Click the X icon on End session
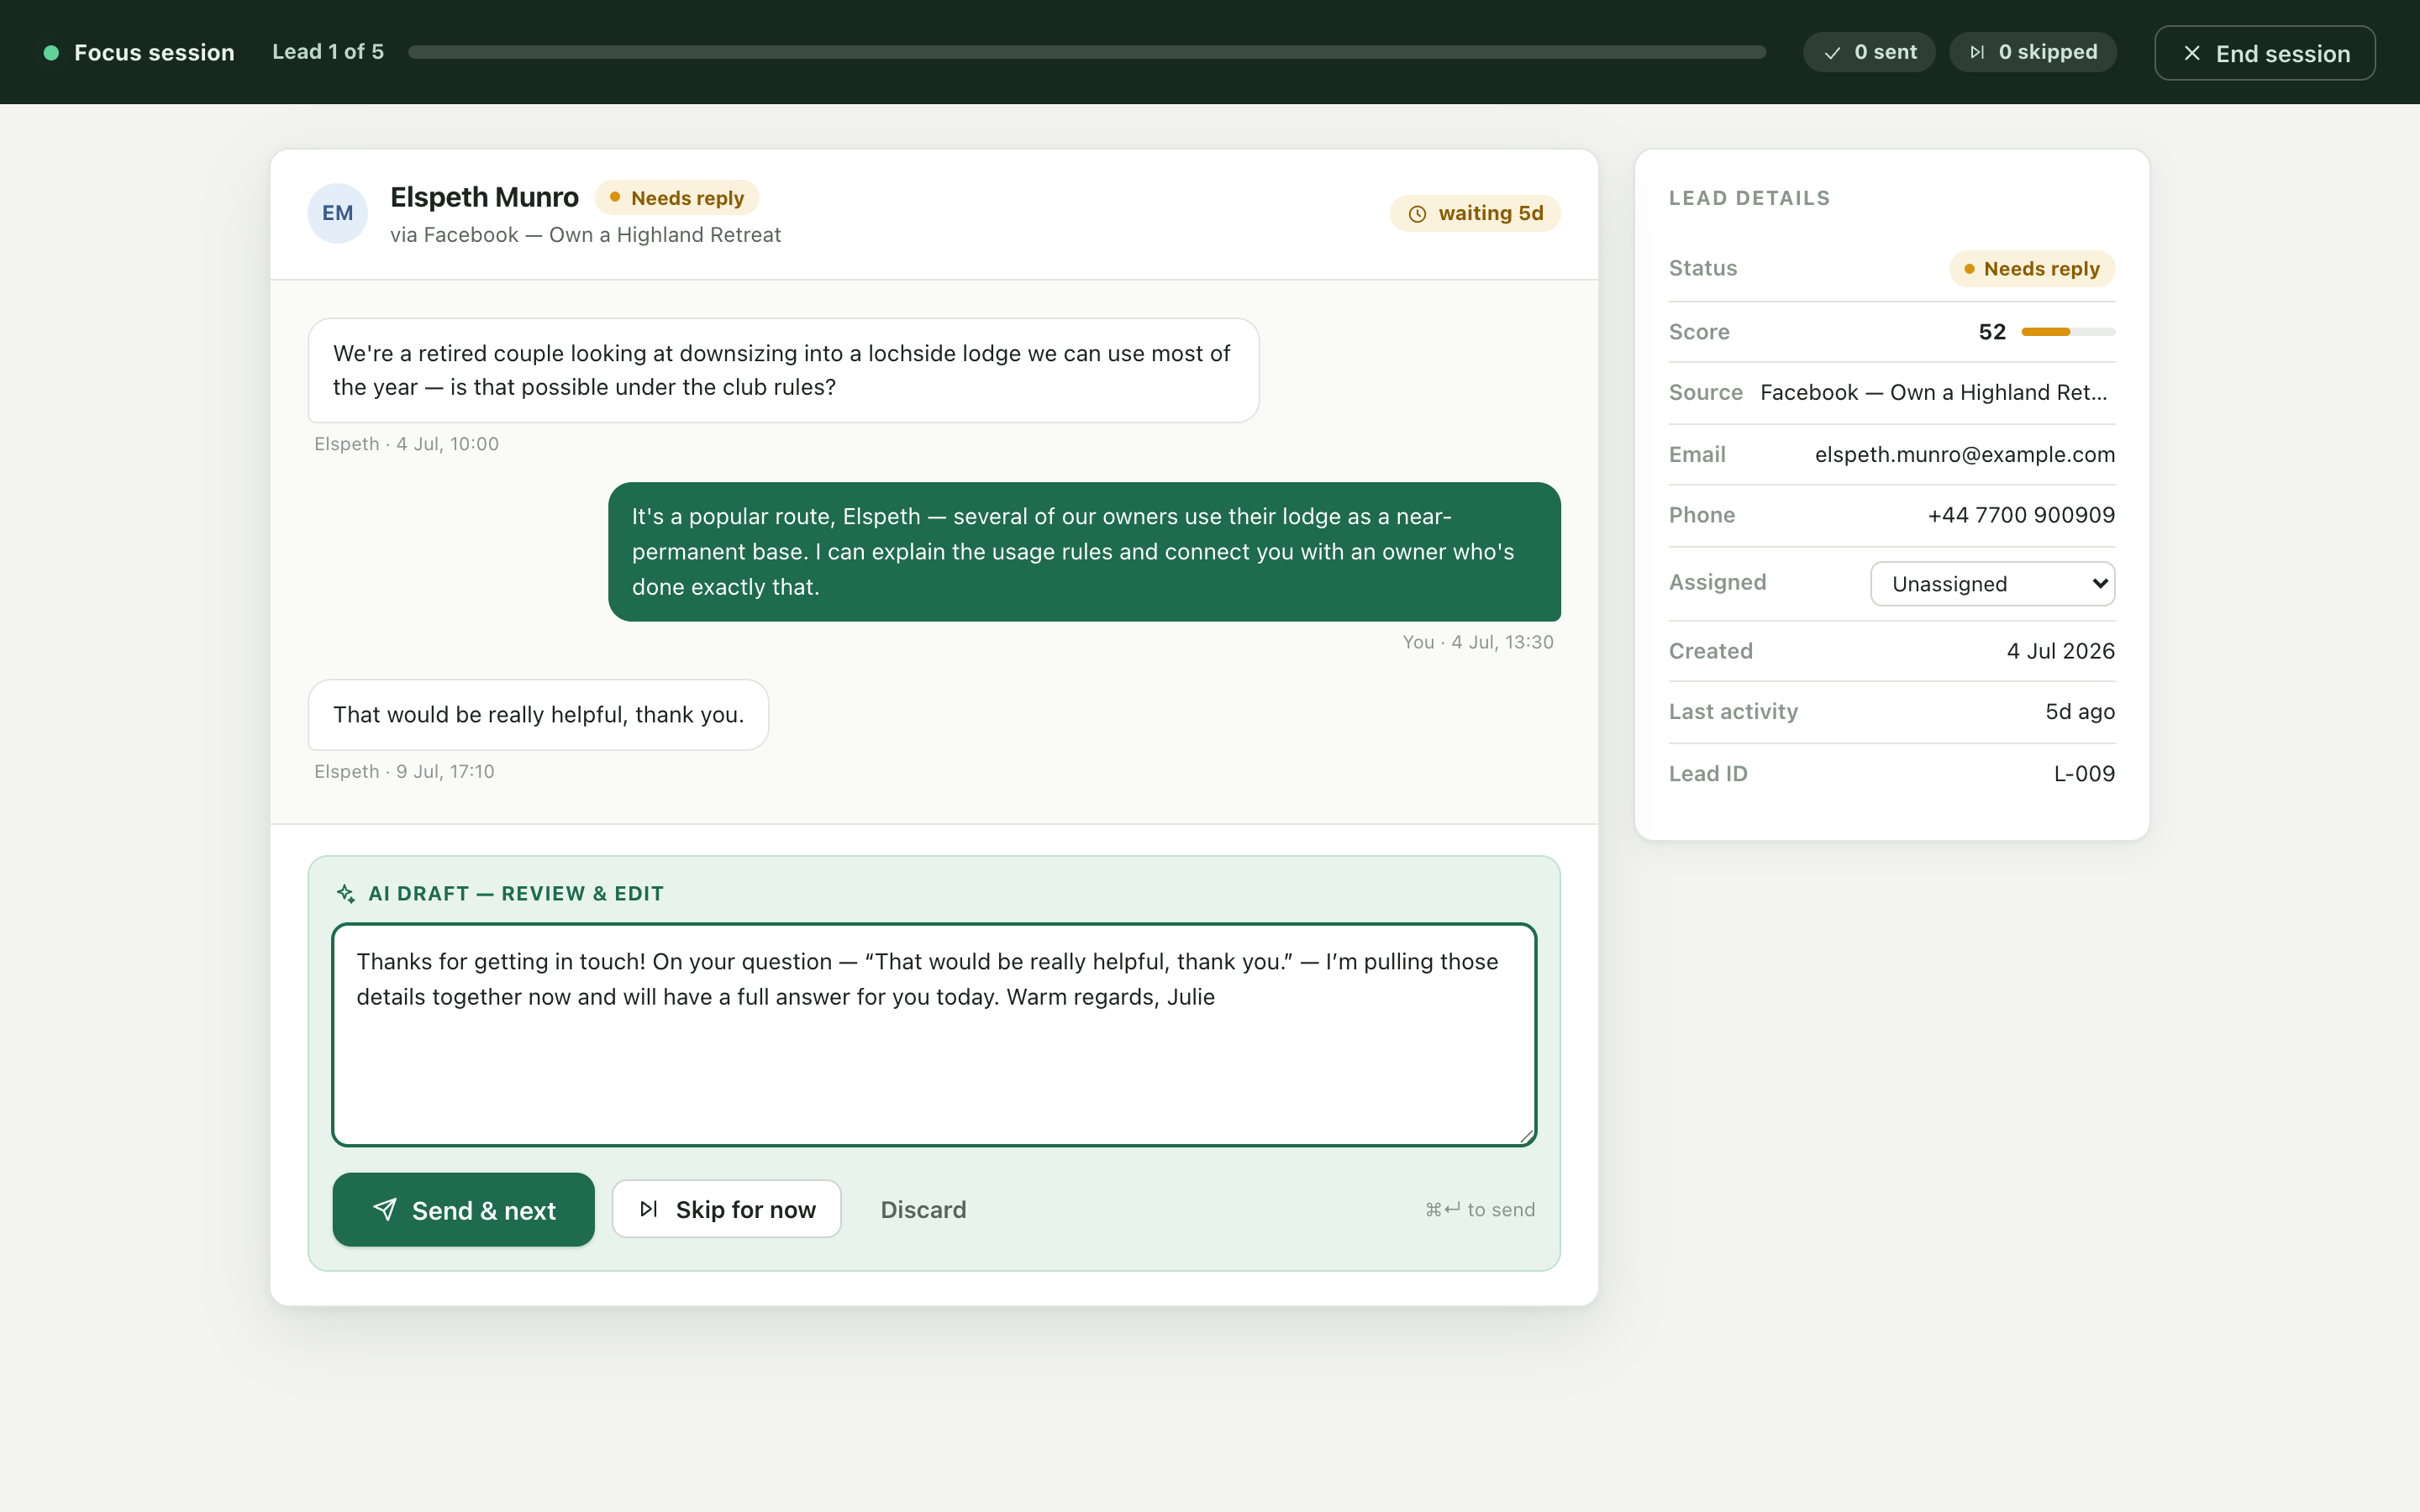The width and height of the screenshot is (2420, 1512). [2191, 53]
